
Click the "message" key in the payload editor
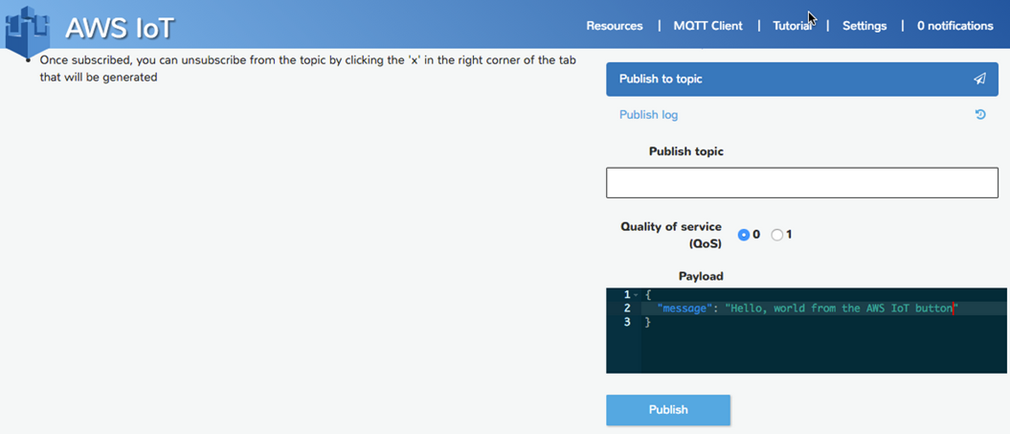(686, 309)
